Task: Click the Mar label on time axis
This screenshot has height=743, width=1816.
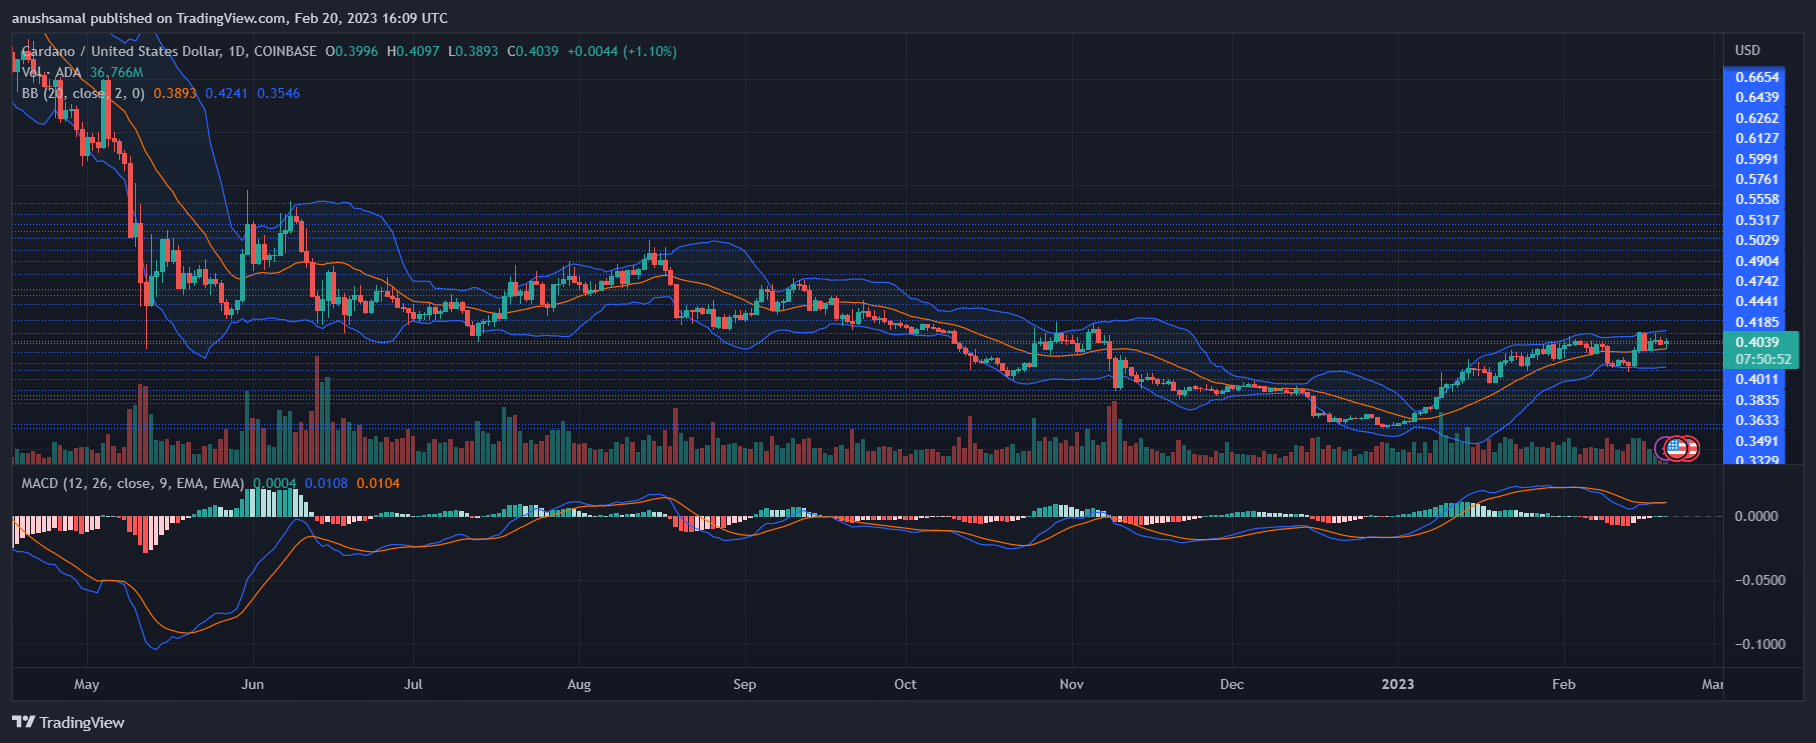Action: point(1712,684)
